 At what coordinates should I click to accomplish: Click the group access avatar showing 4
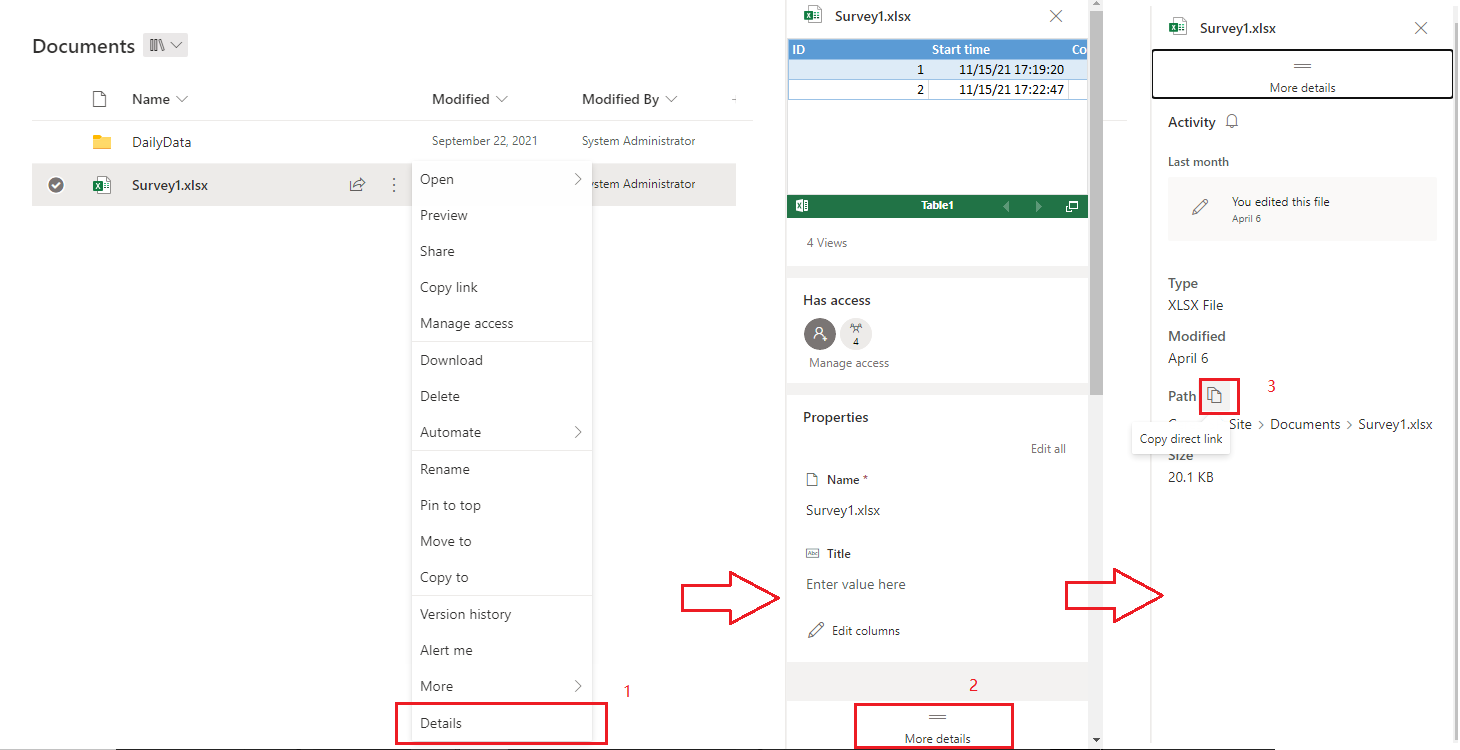pyautogui.click(x=855, y=334)
